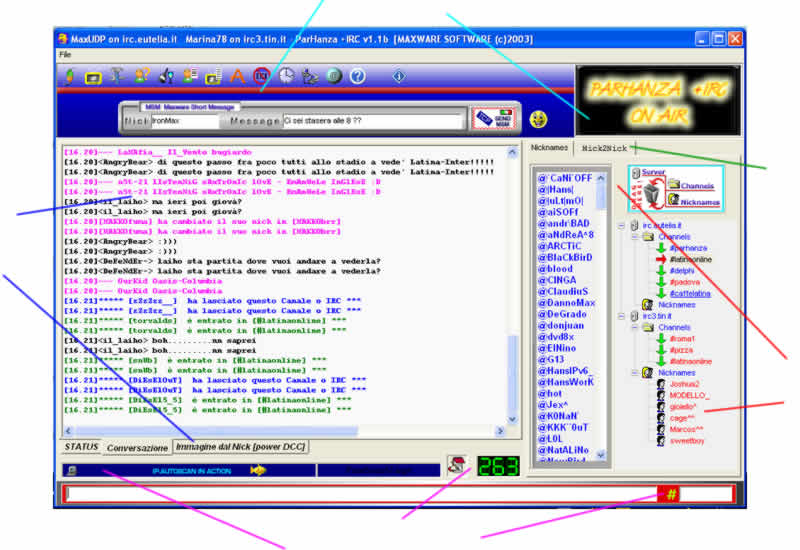Select #parhanza channel in the tree
The height and width of the screenshot is (550, 800).
(x=688, y=248)
